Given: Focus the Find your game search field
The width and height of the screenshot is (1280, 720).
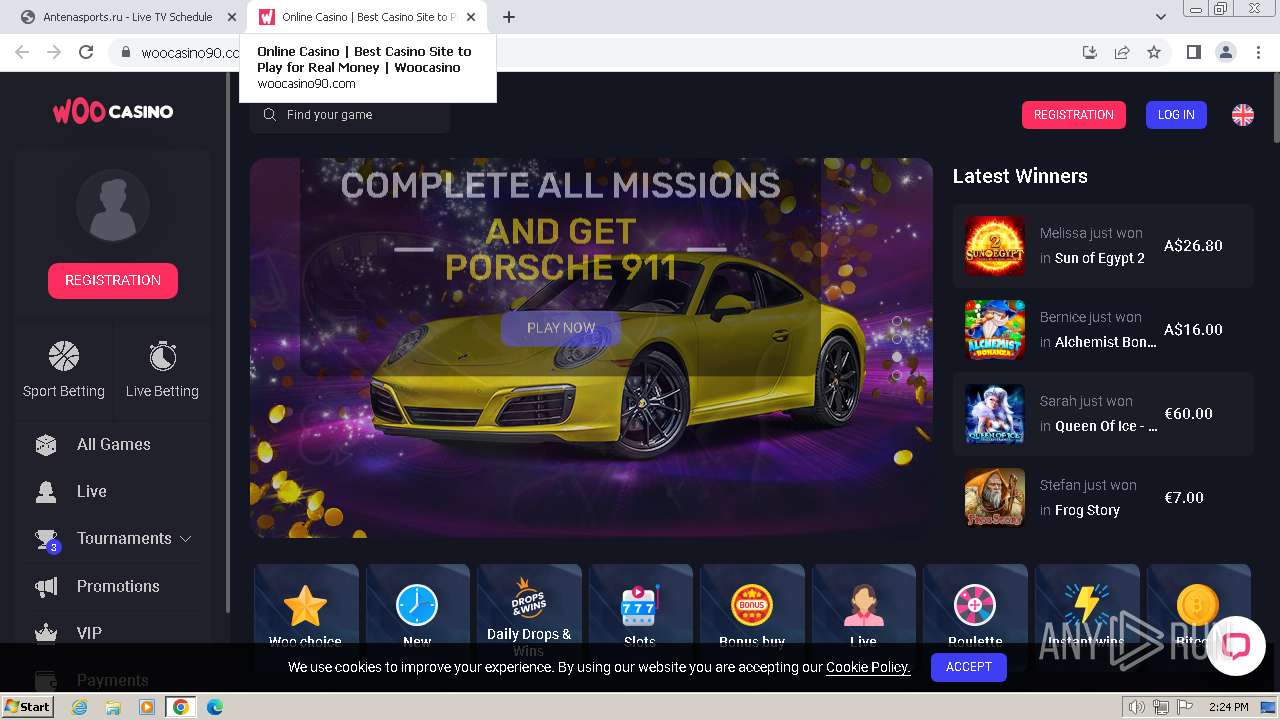Looking at the screenshot, I should [350, 115].
